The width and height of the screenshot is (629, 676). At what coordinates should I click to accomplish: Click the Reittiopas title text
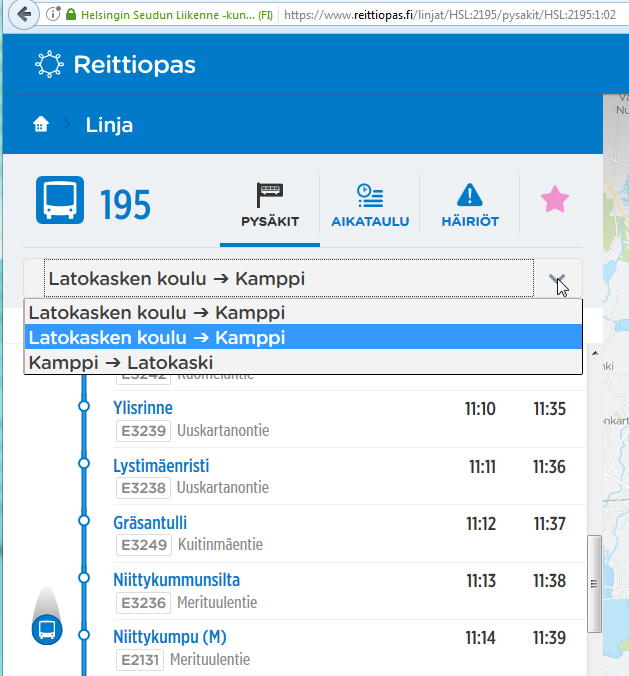[135, 65]
